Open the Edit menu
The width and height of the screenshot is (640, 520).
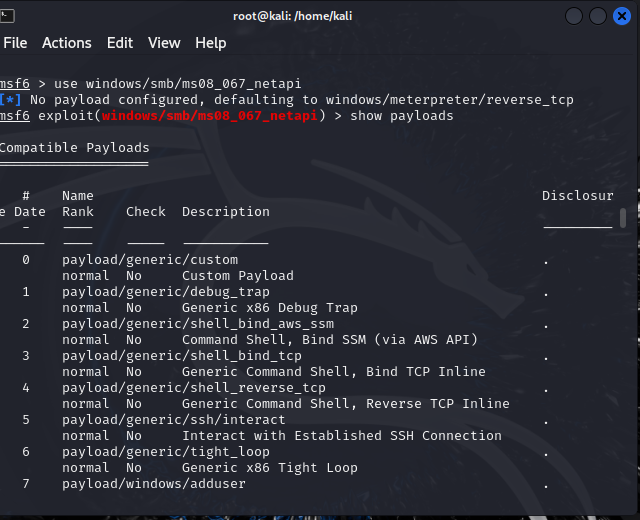tap(120, 43)
